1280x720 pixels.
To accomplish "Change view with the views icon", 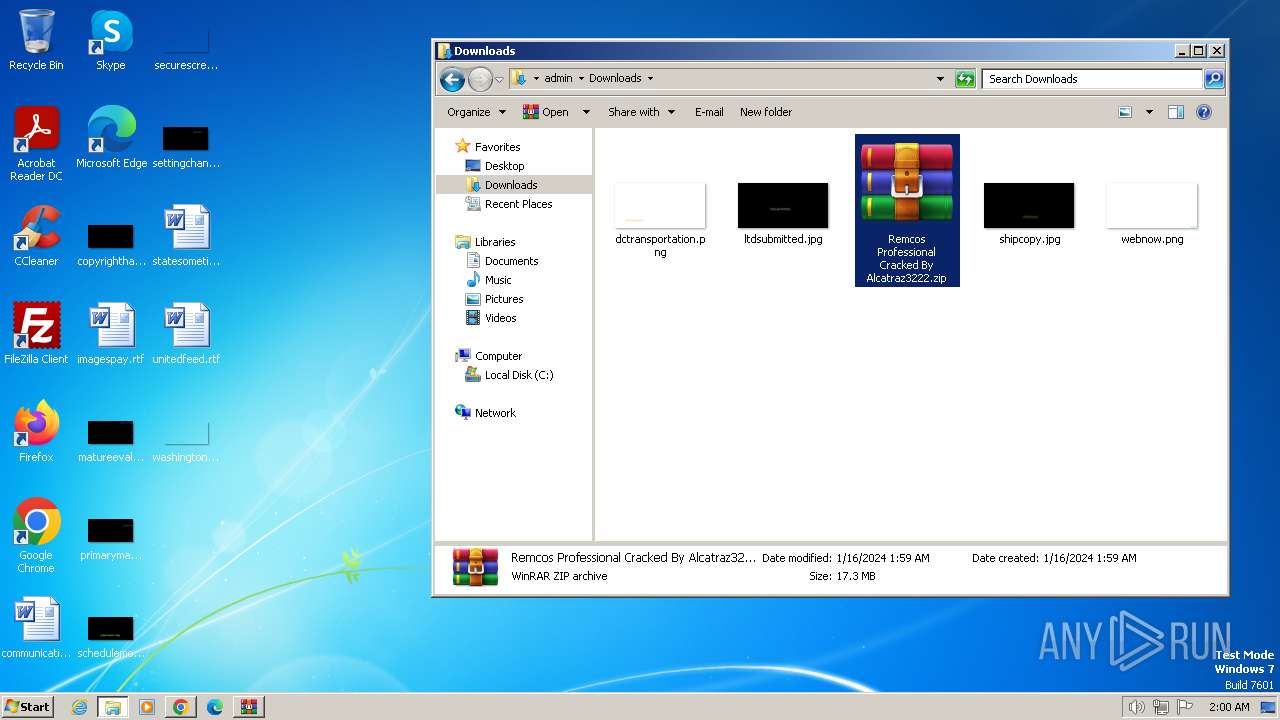I will pos(1125,112).
